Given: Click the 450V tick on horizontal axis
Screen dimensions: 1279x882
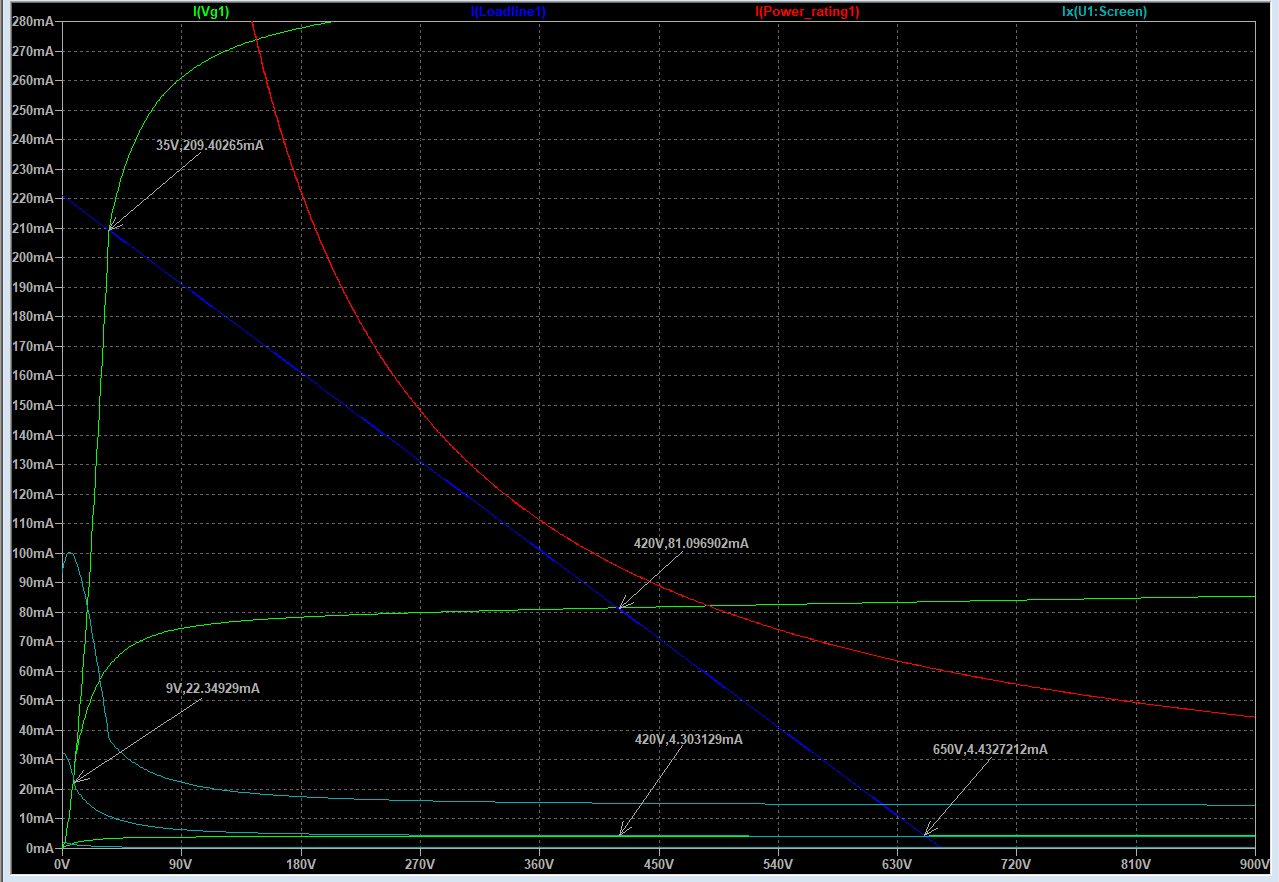Looking at the screenshot, I should pyautogui.click(x=658, y=864).
